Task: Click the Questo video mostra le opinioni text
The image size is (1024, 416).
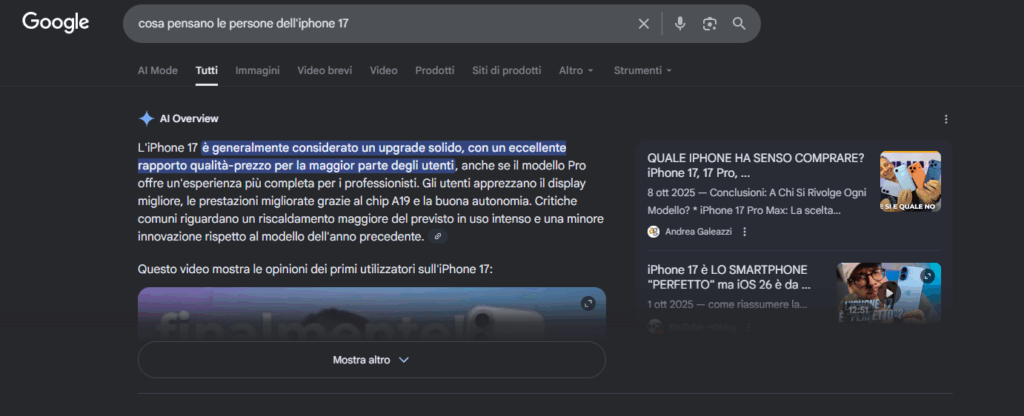Action: pyautogui.click(x=314, y=269)
